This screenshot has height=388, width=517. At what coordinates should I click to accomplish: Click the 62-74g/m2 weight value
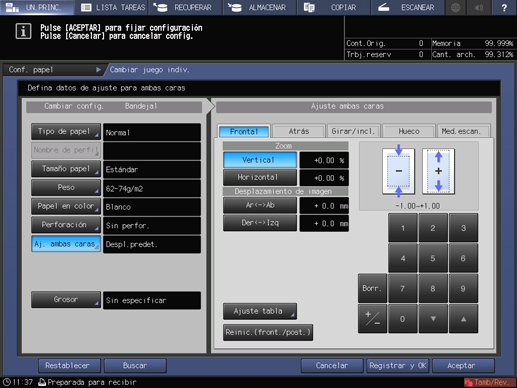pos(152,189)
